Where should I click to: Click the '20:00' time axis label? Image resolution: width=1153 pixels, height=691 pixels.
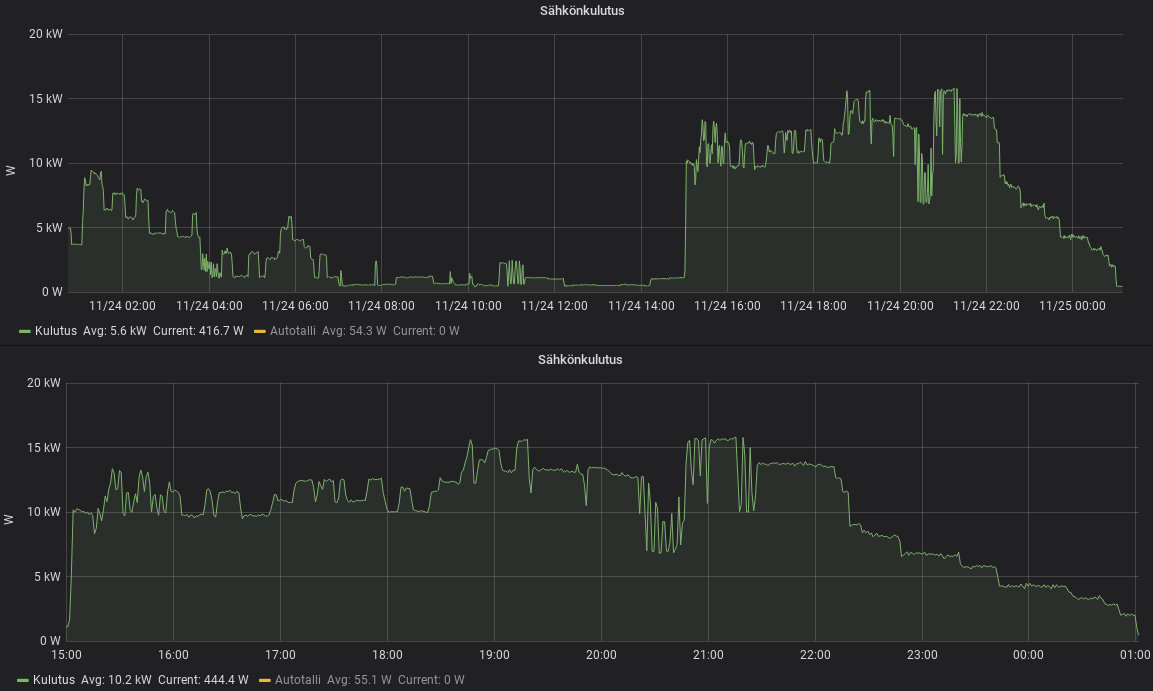602,655
